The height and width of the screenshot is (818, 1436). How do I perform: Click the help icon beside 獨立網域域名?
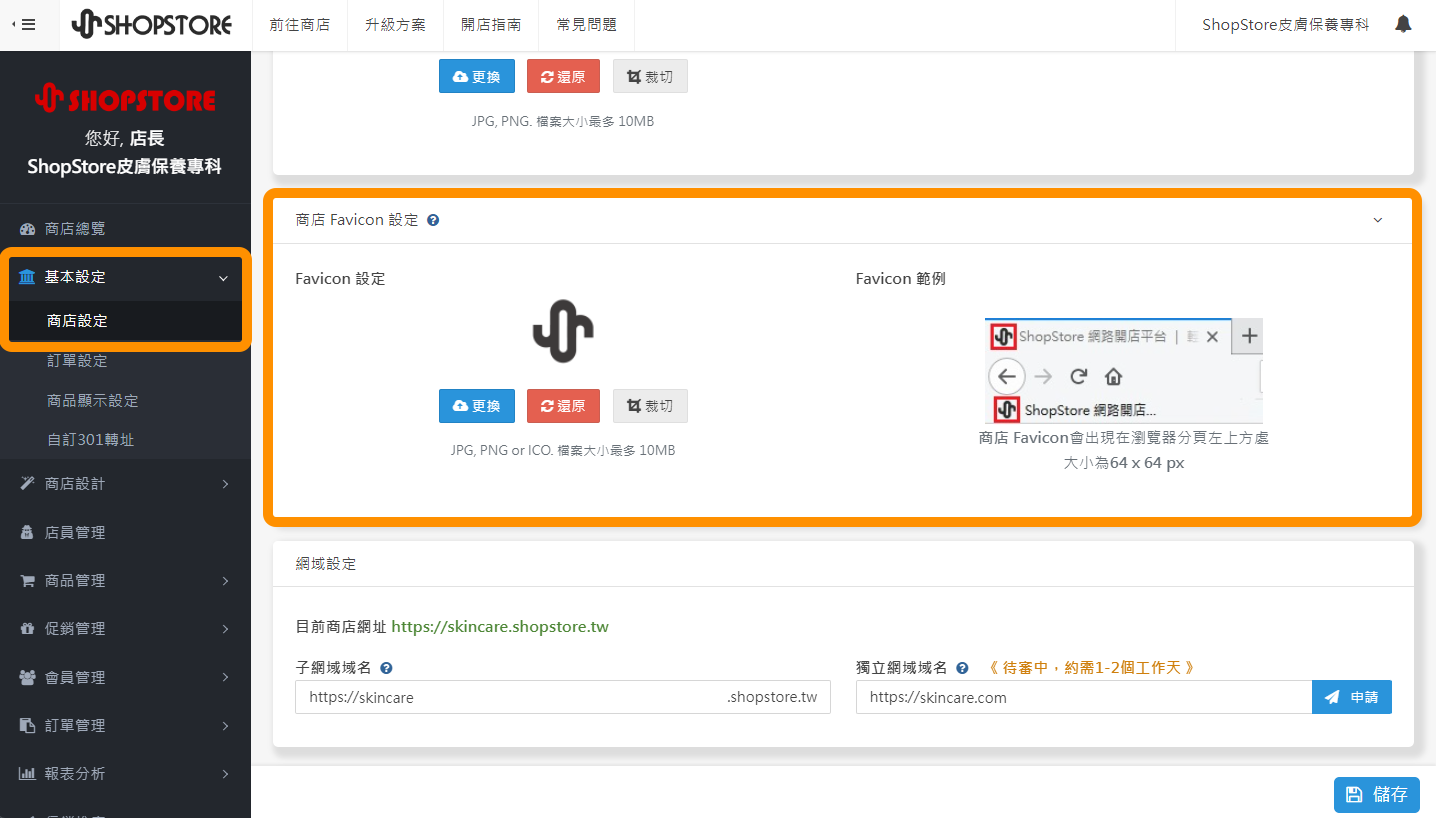coord(962,668)
